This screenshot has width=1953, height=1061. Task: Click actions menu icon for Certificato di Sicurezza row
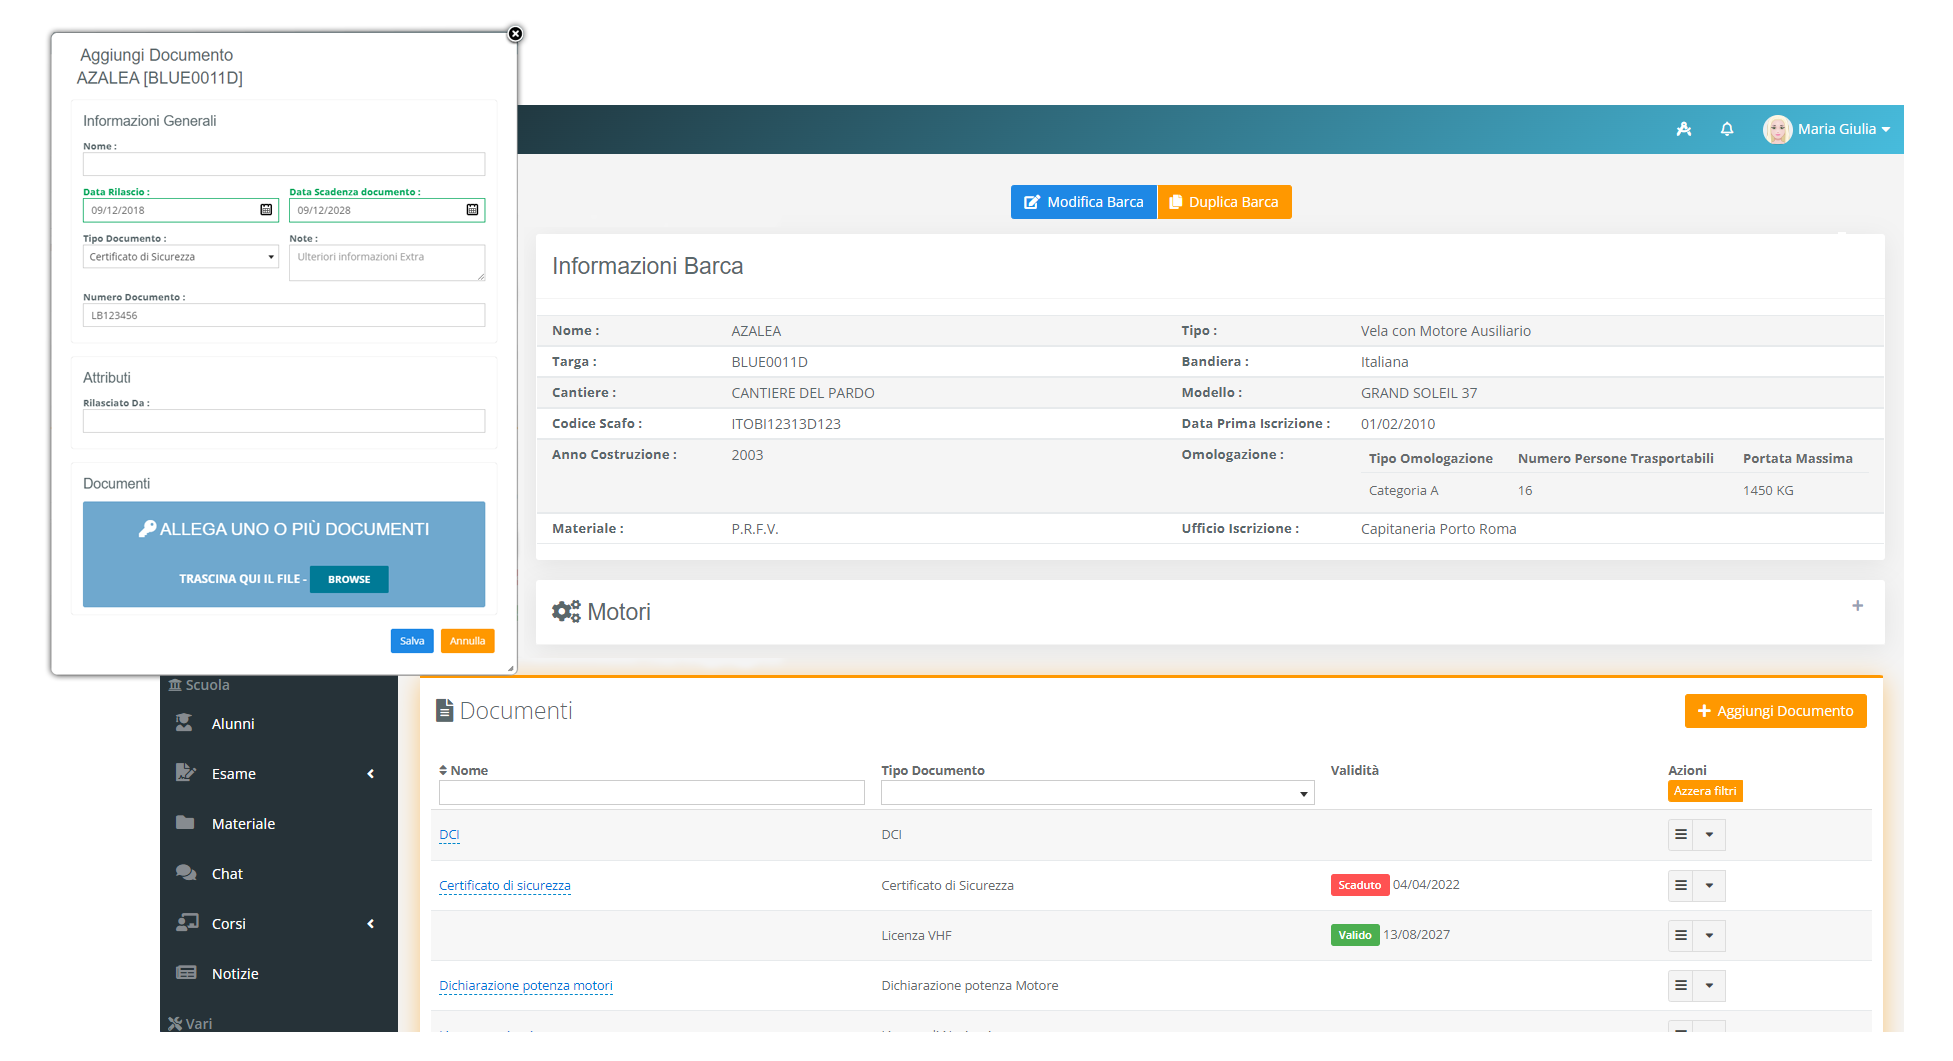pos(1681,886)
